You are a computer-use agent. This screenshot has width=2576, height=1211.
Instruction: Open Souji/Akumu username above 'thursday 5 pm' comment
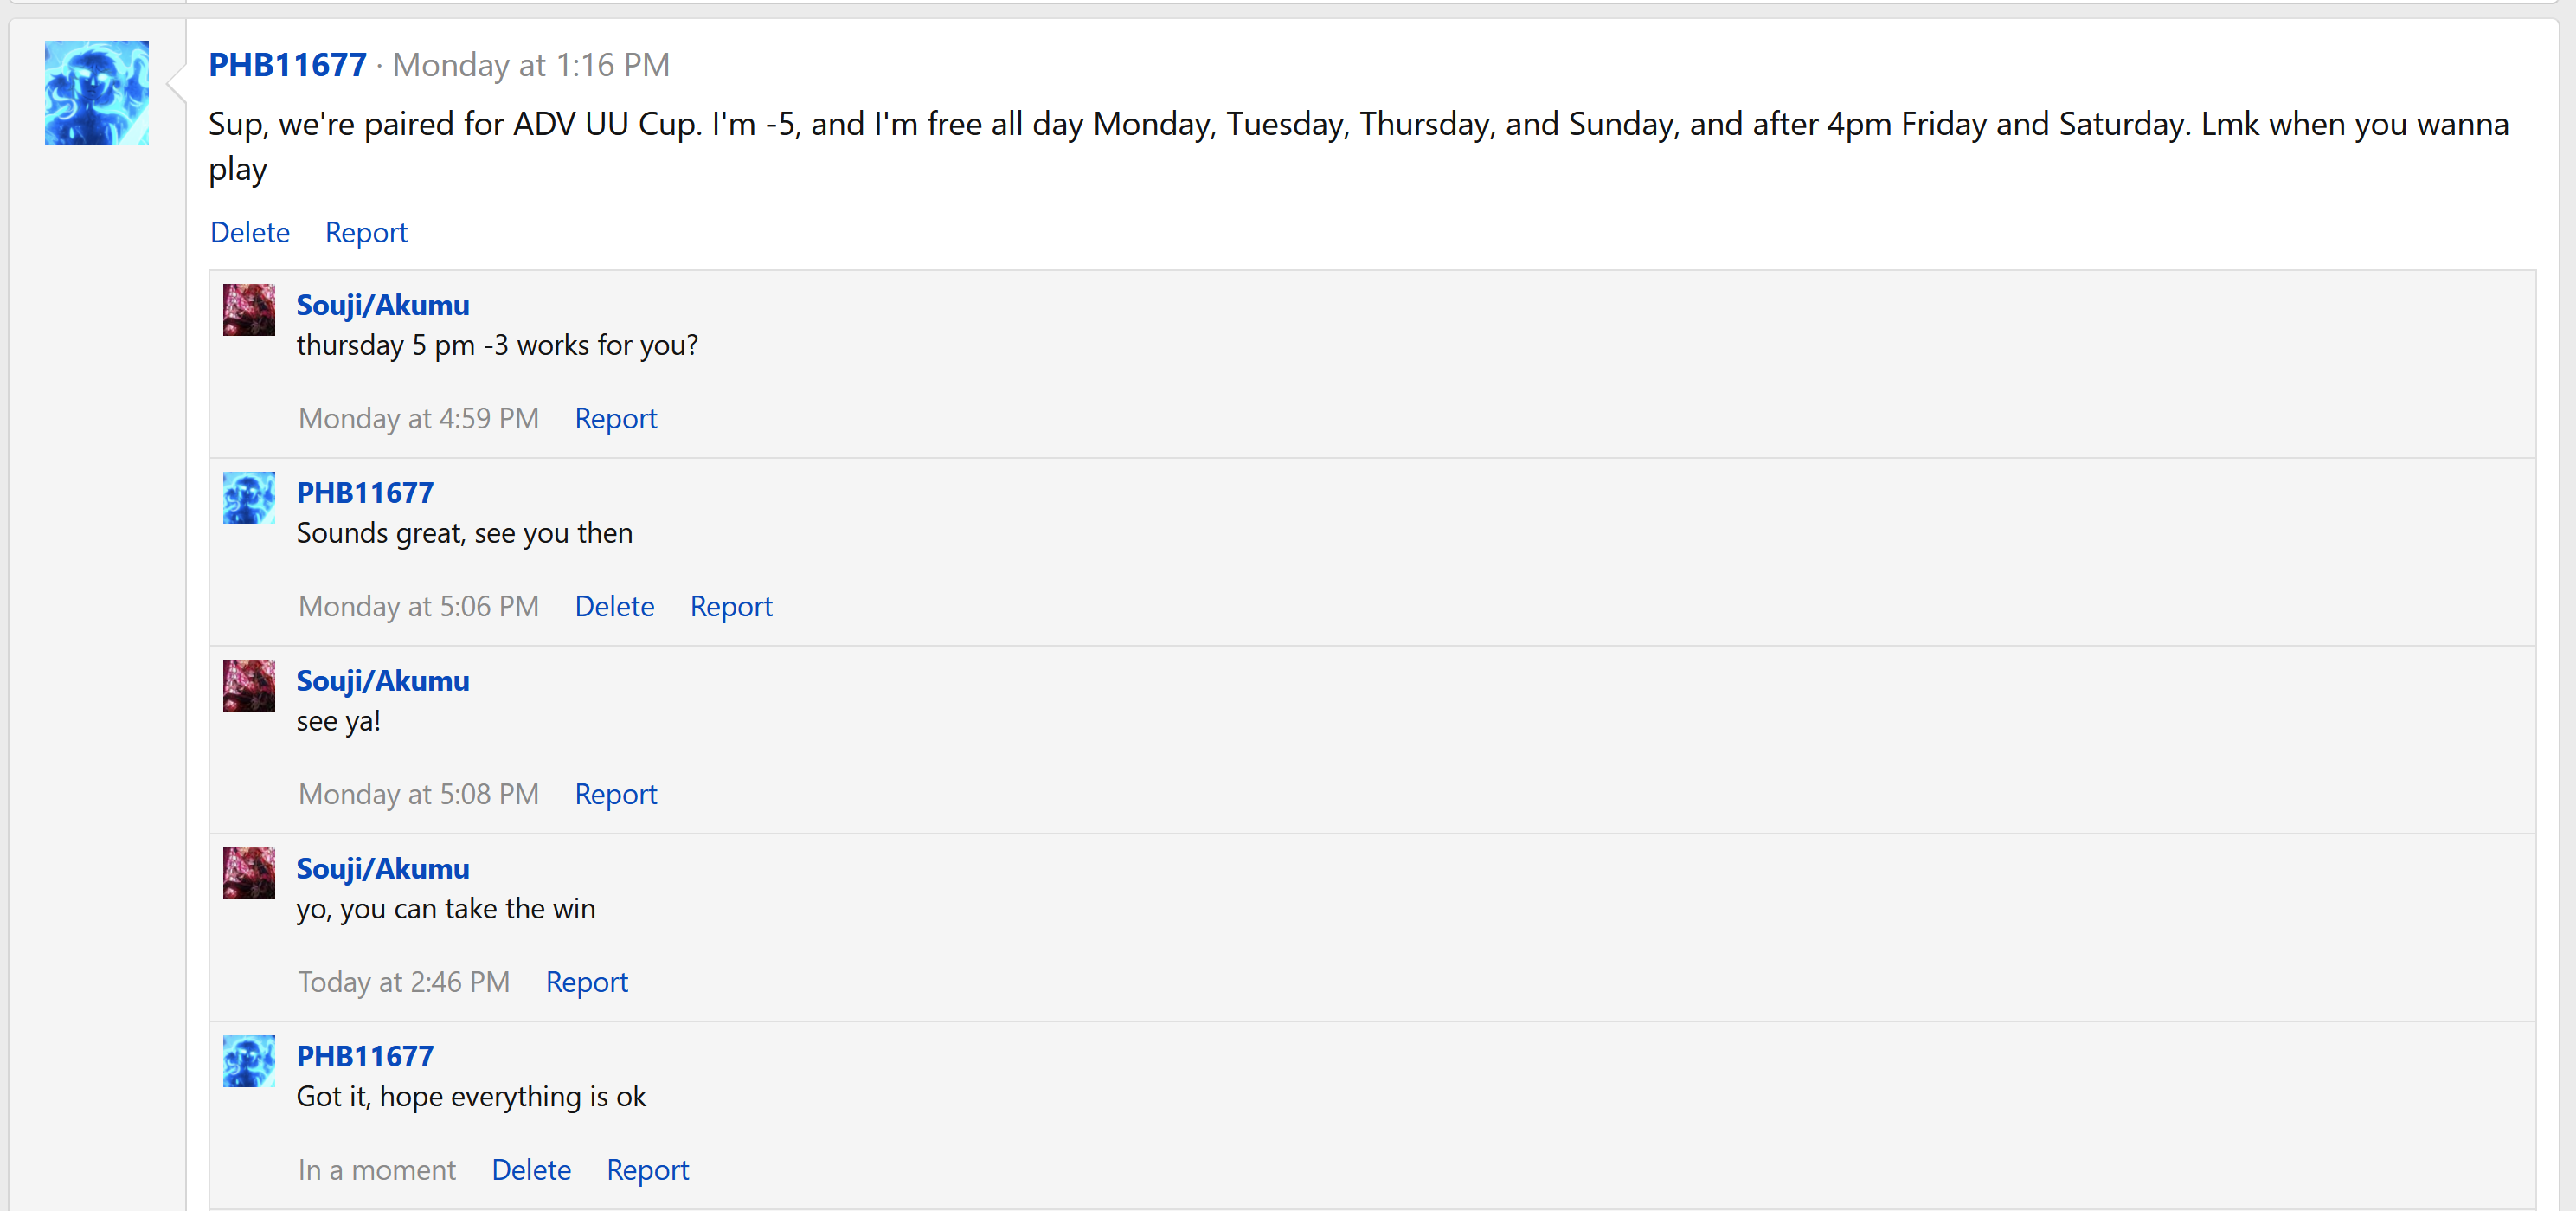point(382,305)
